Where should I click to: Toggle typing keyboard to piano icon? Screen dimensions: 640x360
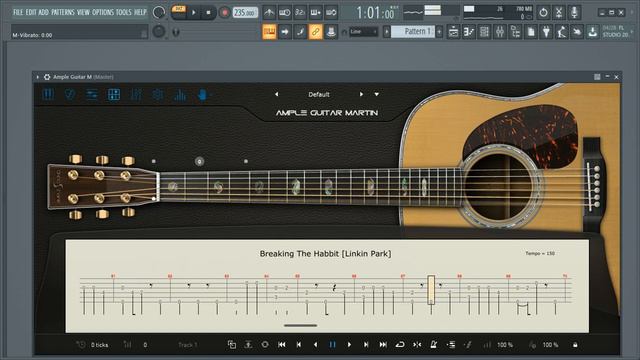pos(269,31)
